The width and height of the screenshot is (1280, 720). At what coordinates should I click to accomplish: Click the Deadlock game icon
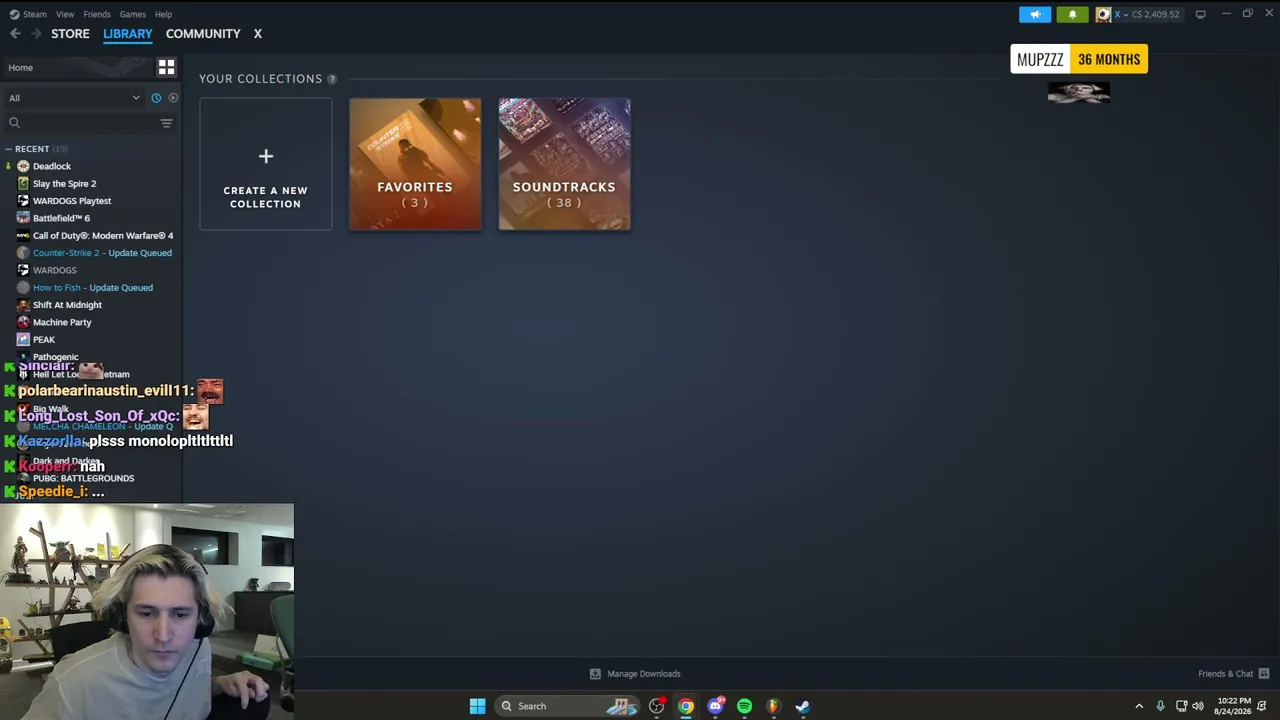[23, 166]
